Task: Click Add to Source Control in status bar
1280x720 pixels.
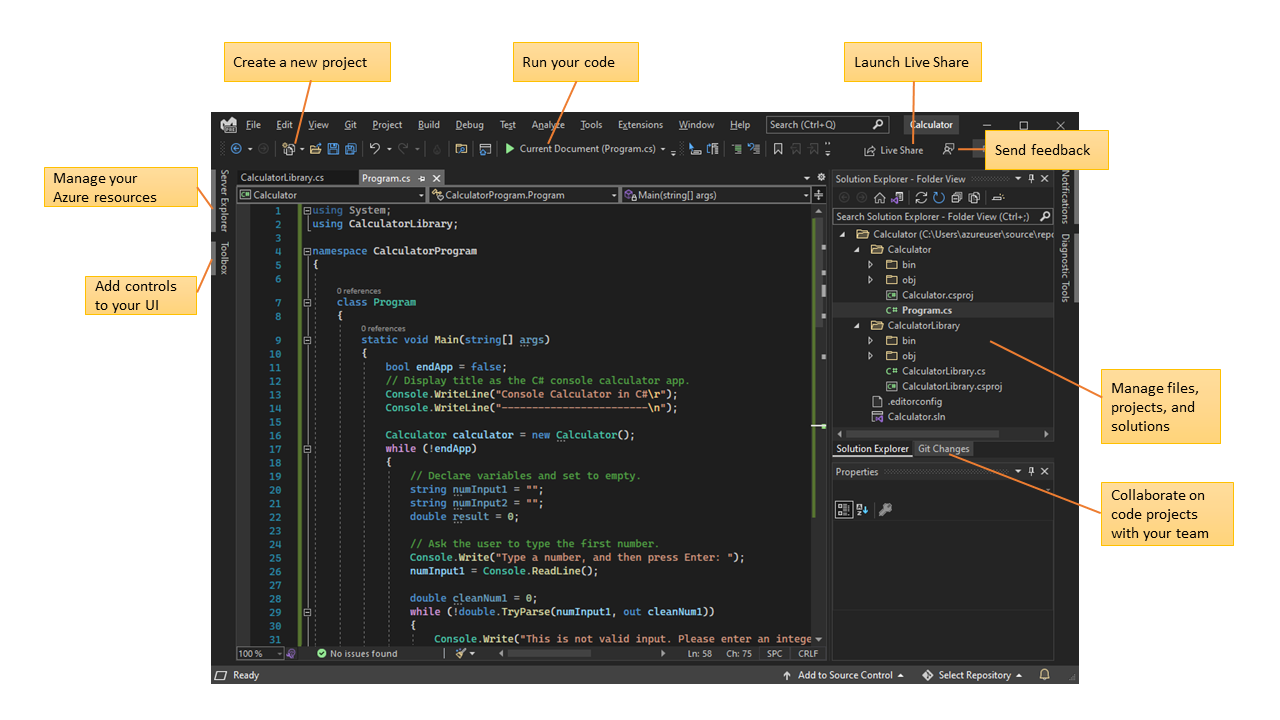Action: point(845,675)
